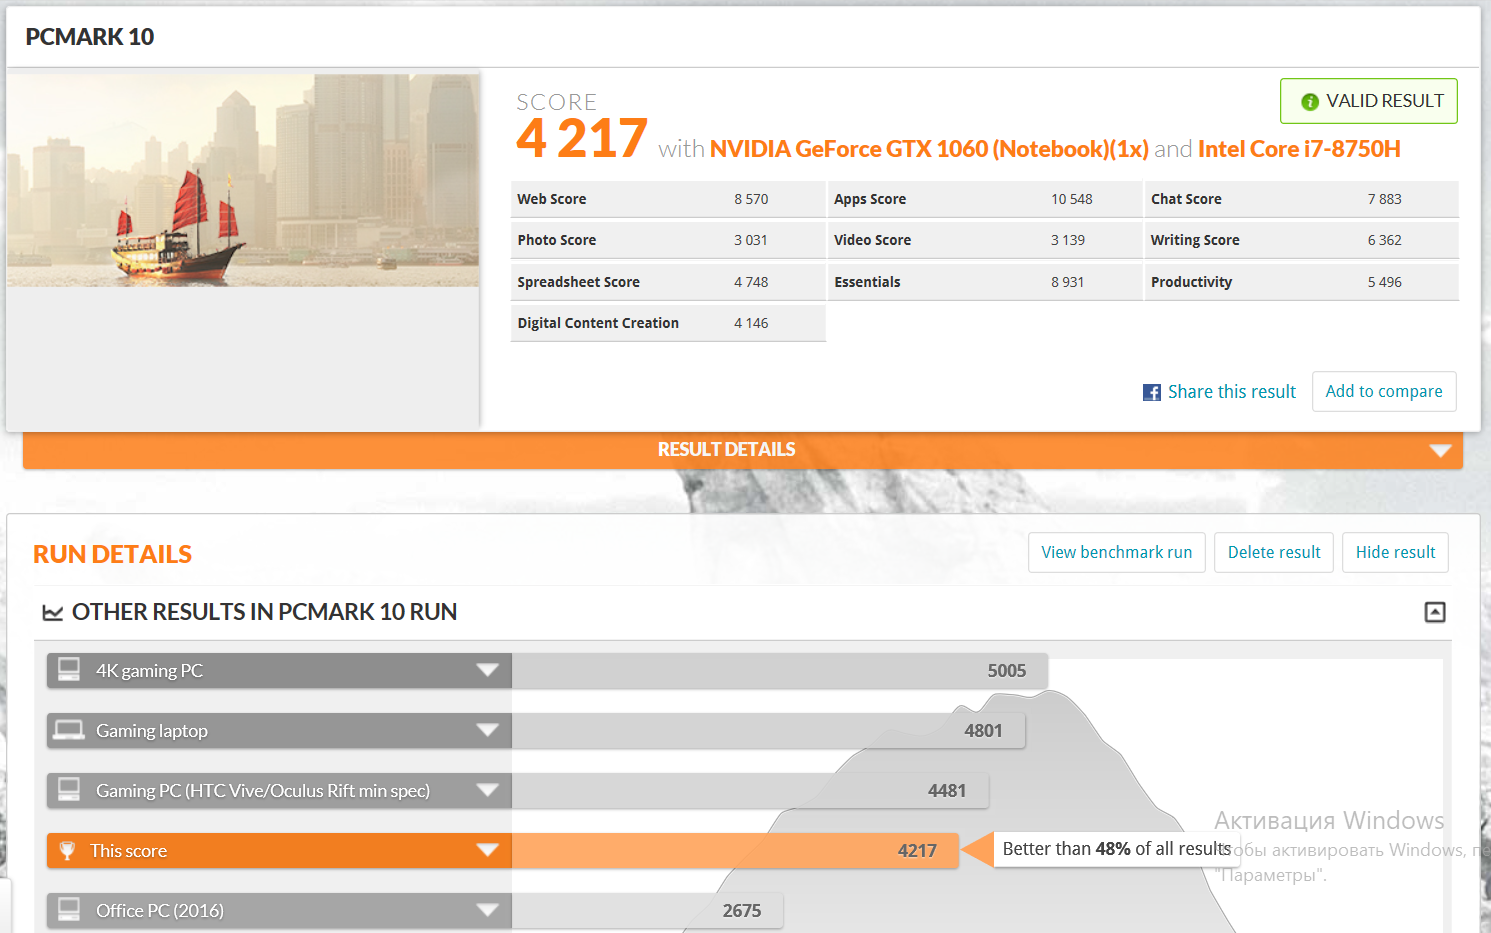
Task: Click the Web Score row
Action: tap(668, 199)
